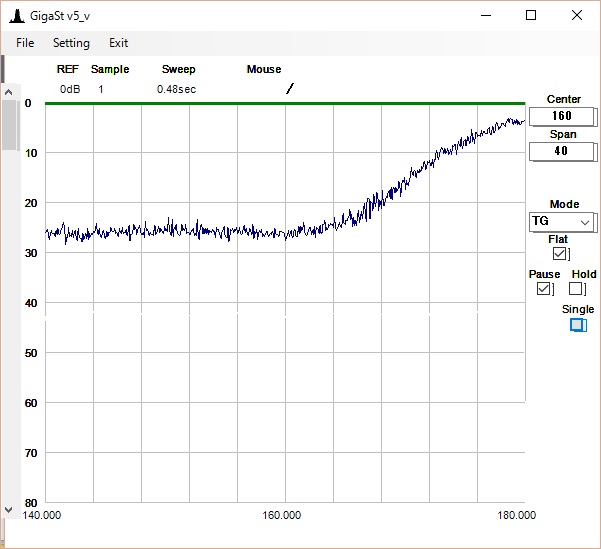Maximize the GigaSt window
This screenshot has width=601, height=549.
[x=531, y=16]
